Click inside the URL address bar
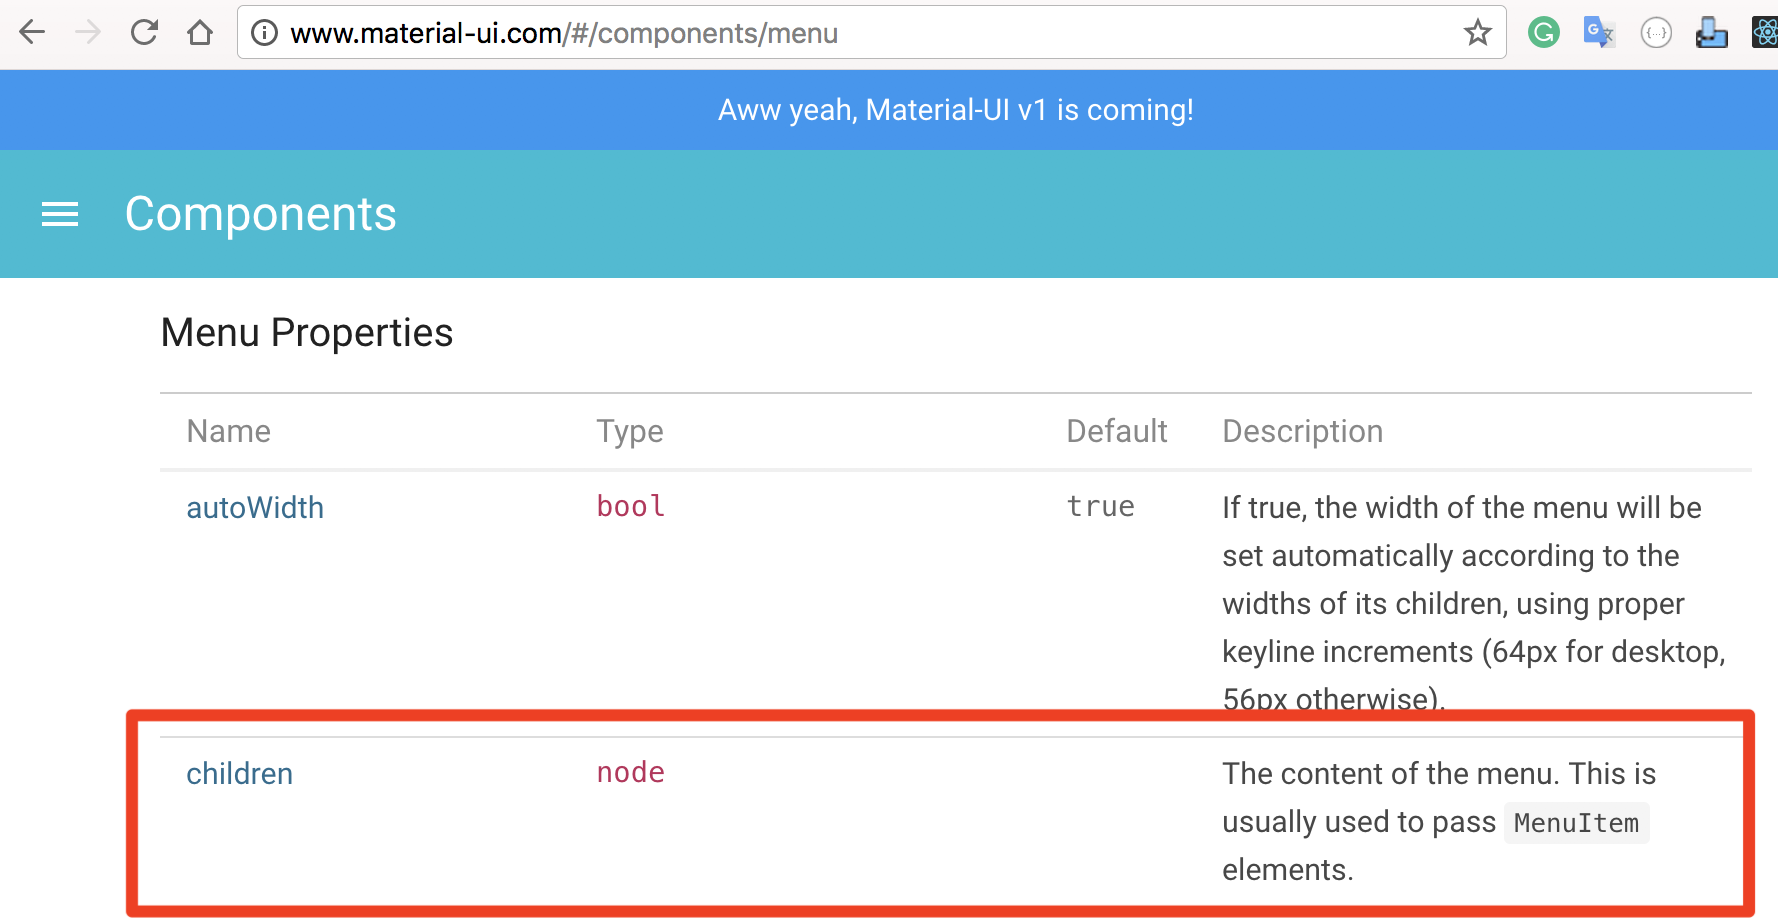 (700, 32)
